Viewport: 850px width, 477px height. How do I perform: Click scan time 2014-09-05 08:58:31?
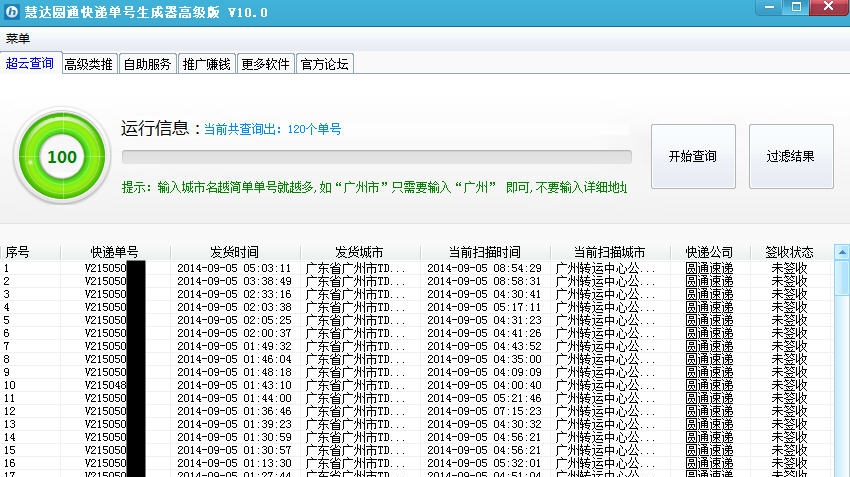click(x=484, y=281)
